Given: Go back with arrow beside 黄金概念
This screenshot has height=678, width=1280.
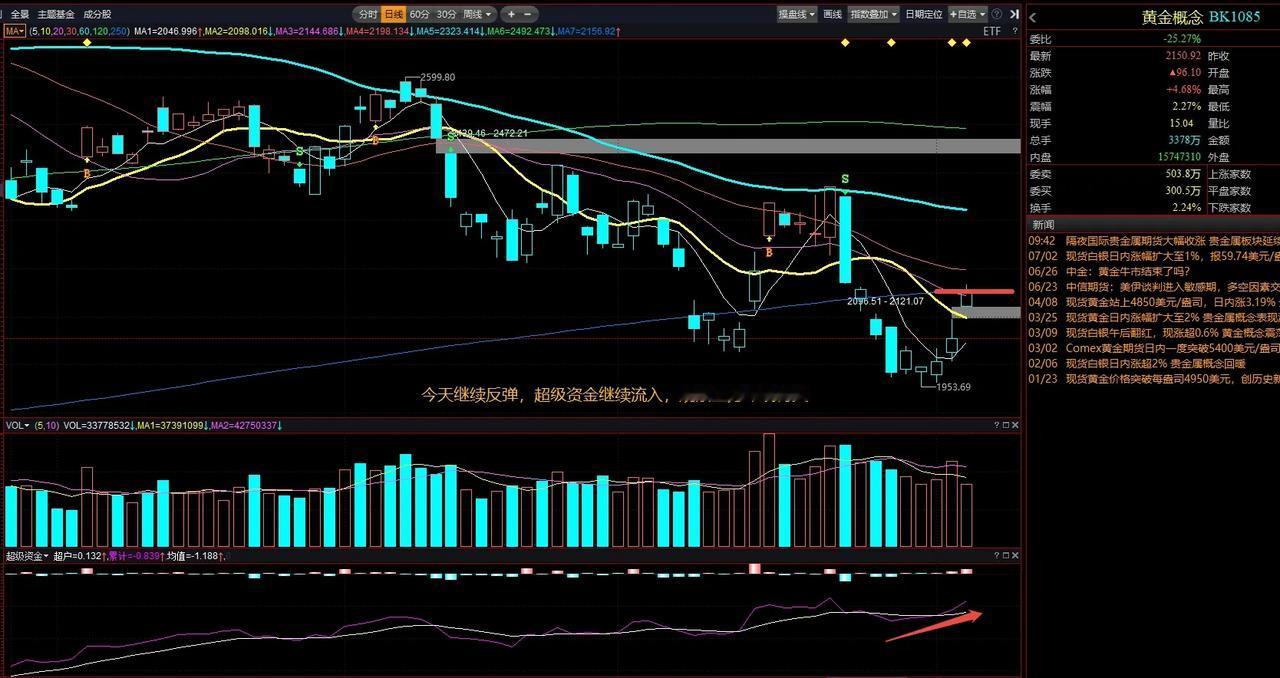Looking at the screenshot, I should tap(1033, 17).
